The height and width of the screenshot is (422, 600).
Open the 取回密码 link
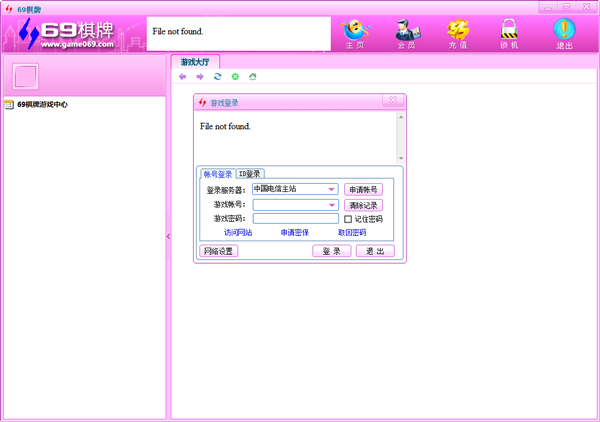click(x=352, y=233)
